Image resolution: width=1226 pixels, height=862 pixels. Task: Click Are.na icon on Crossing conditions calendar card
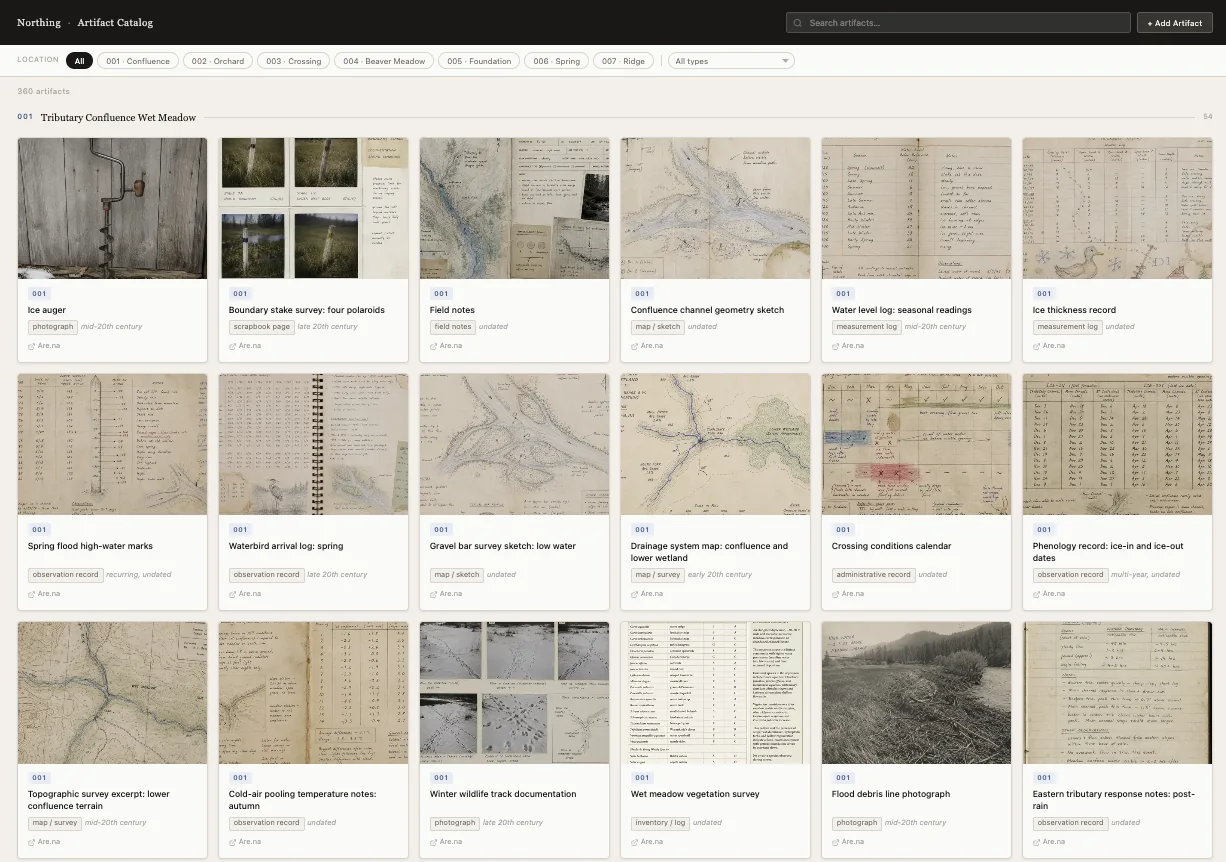(835, 594)
